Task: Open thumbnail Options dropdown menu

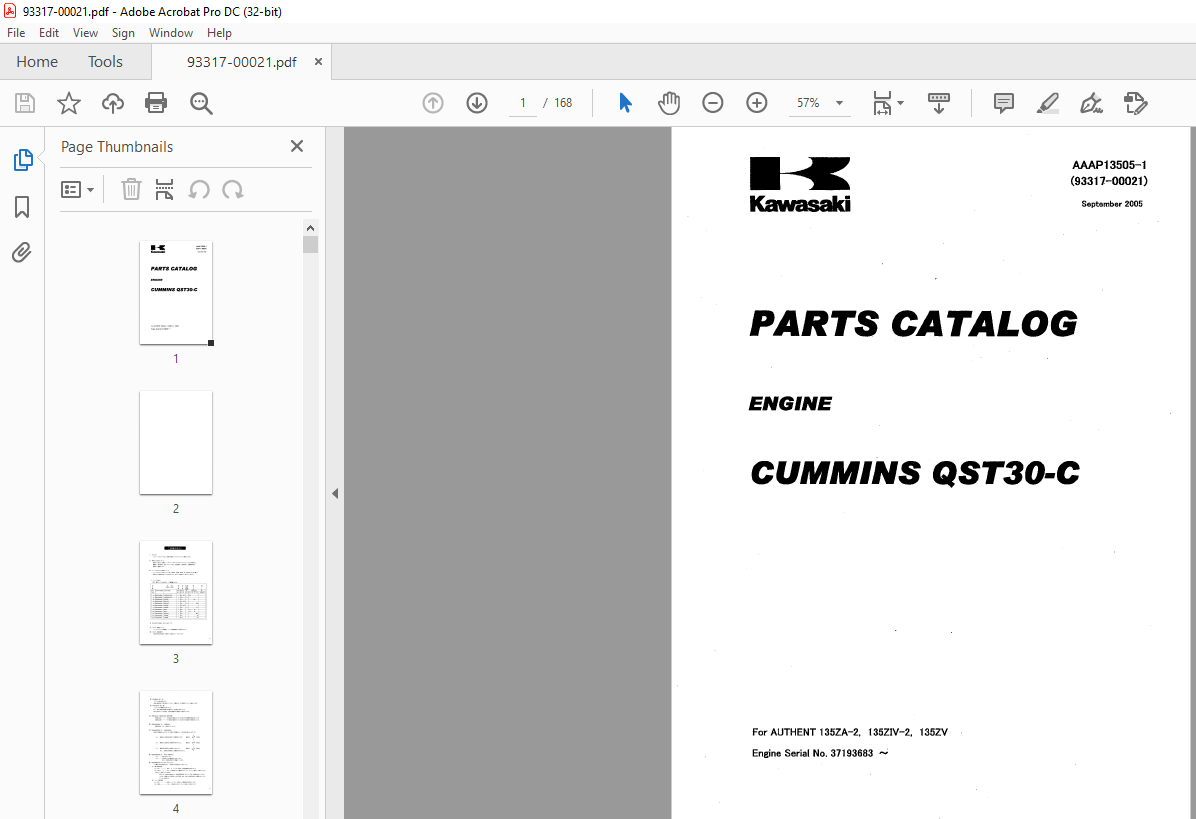Action: point(78,189)
